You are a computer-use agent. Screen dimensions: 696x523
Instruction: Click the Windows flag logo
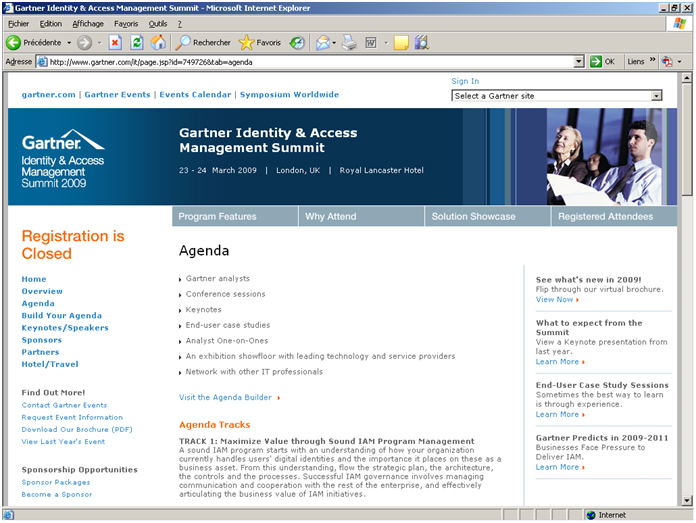(x=679, y=24)
